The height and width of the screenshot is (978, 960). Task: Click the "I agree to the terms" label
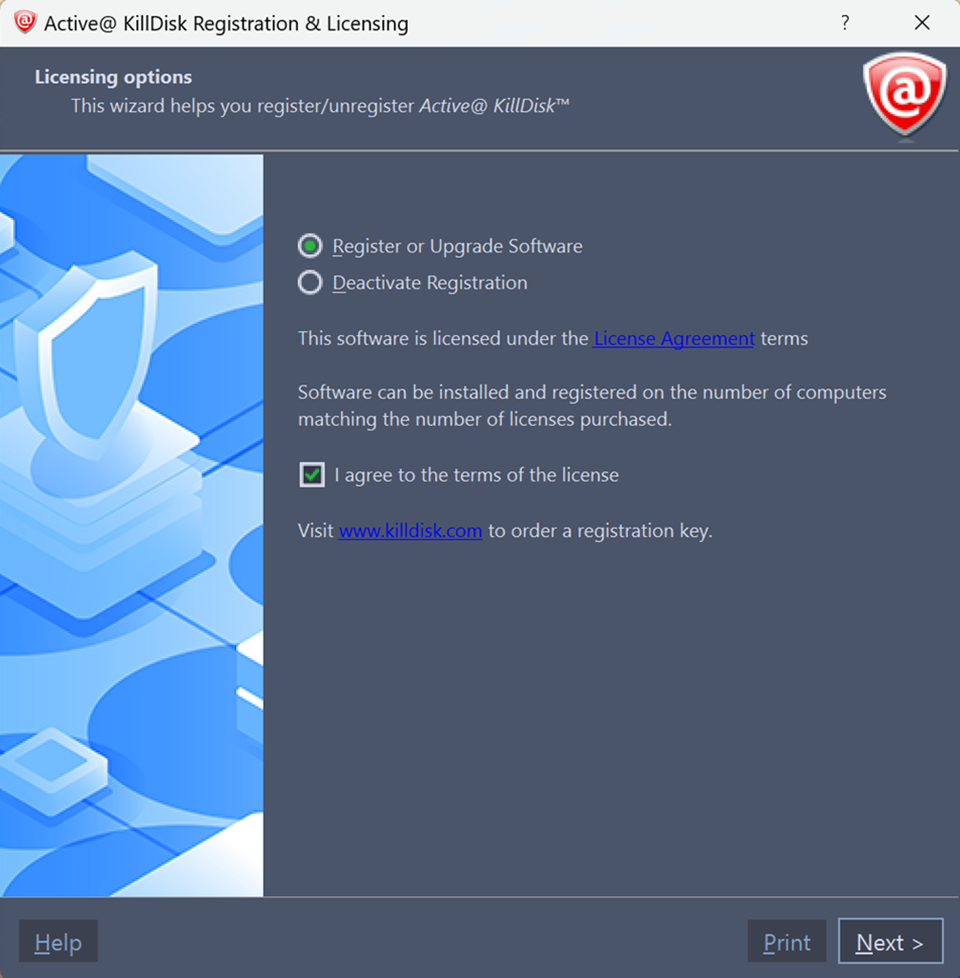click(x=477, y=475)
